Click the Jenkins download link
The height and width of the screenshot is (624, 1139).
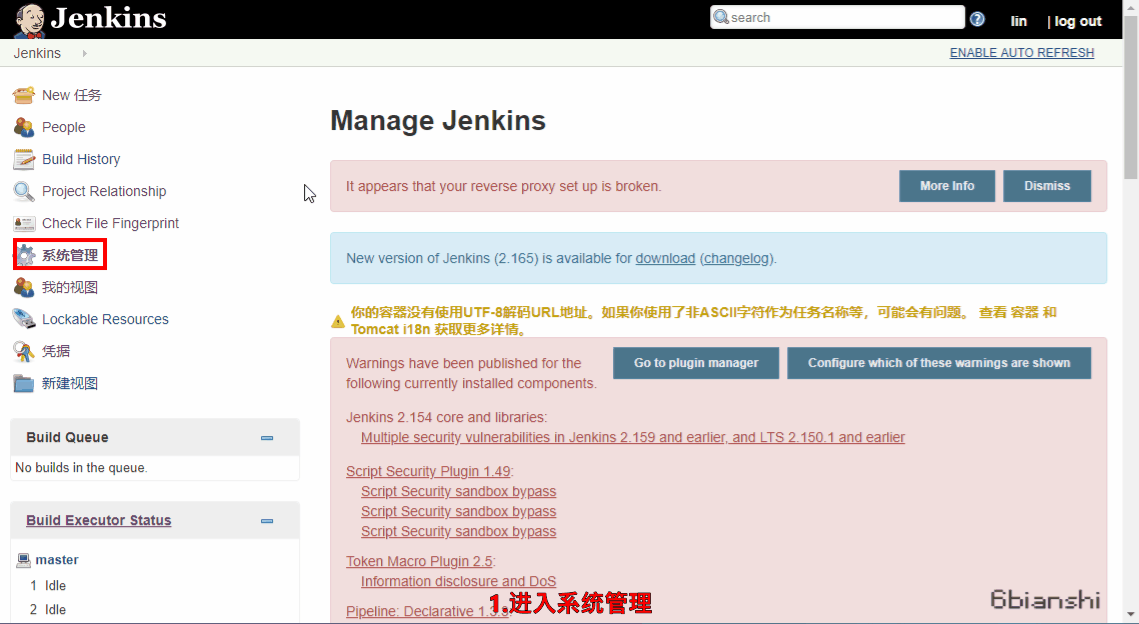click(665, 259)
